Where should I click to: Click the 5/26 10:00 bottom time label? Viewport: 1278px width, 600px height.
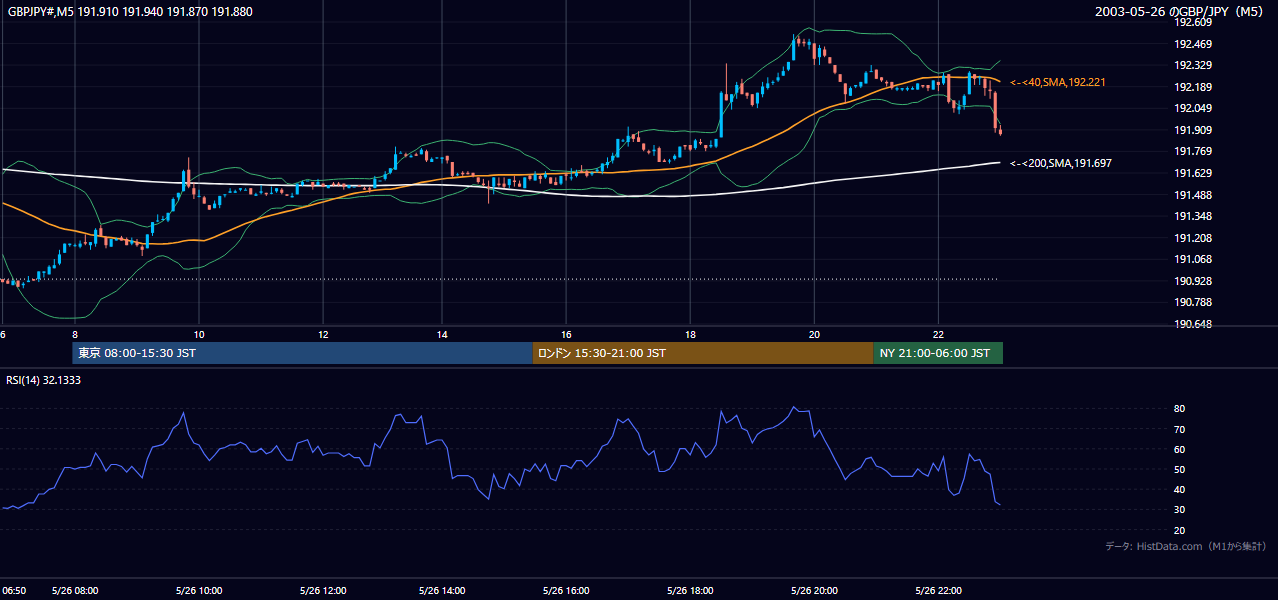(x=199, y=591)
